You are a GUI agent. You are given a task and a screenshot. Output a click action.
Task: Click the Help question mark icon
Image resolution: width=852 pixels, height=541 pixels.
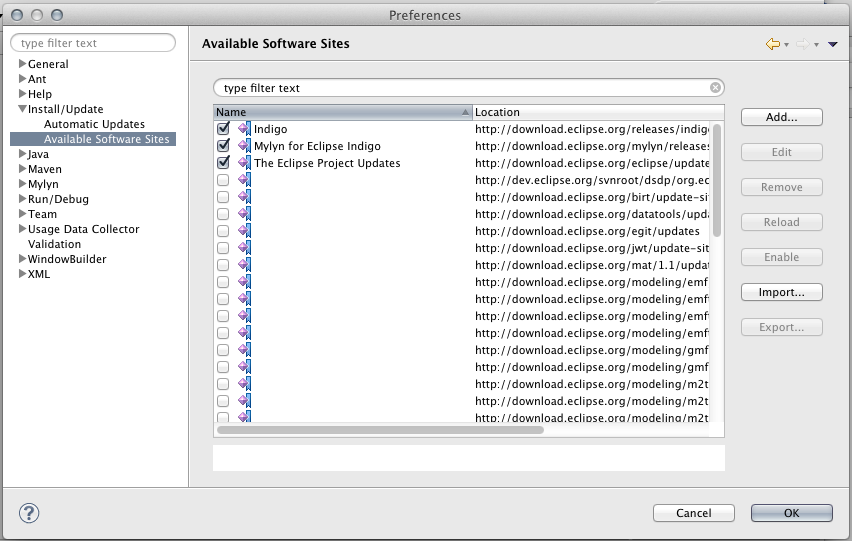click(28, 512)
